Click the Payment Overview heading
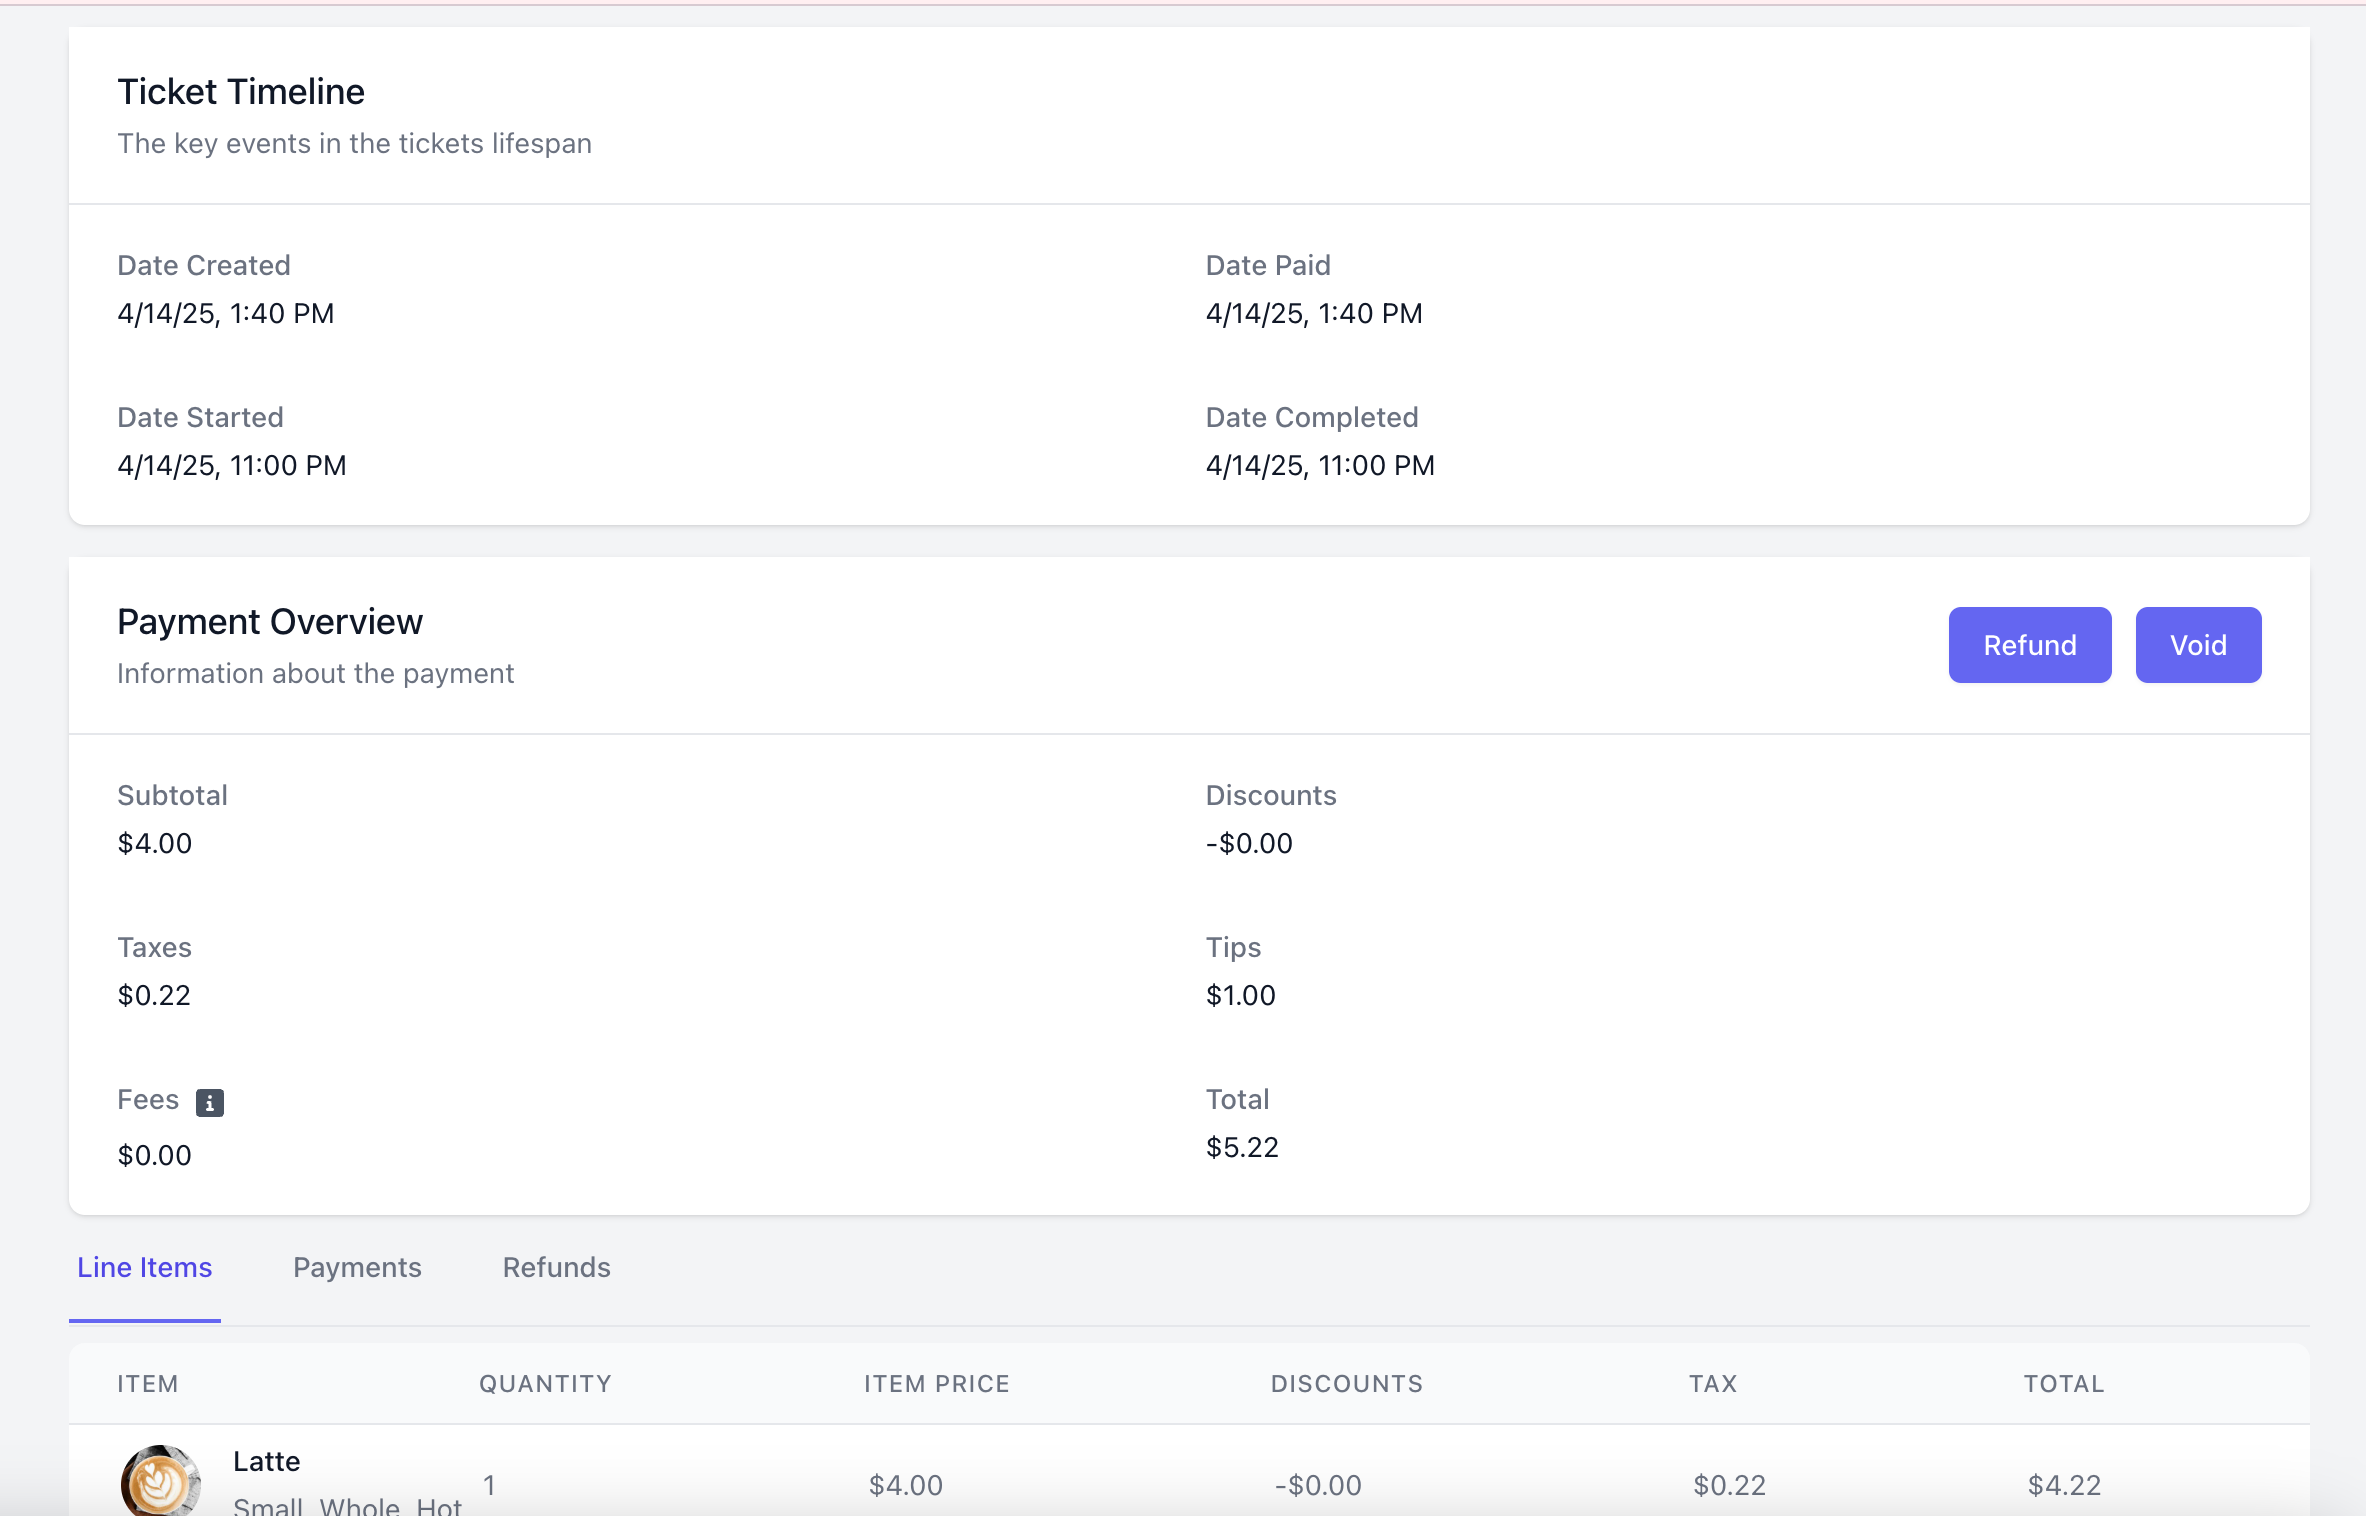 (x=270, y=621)
